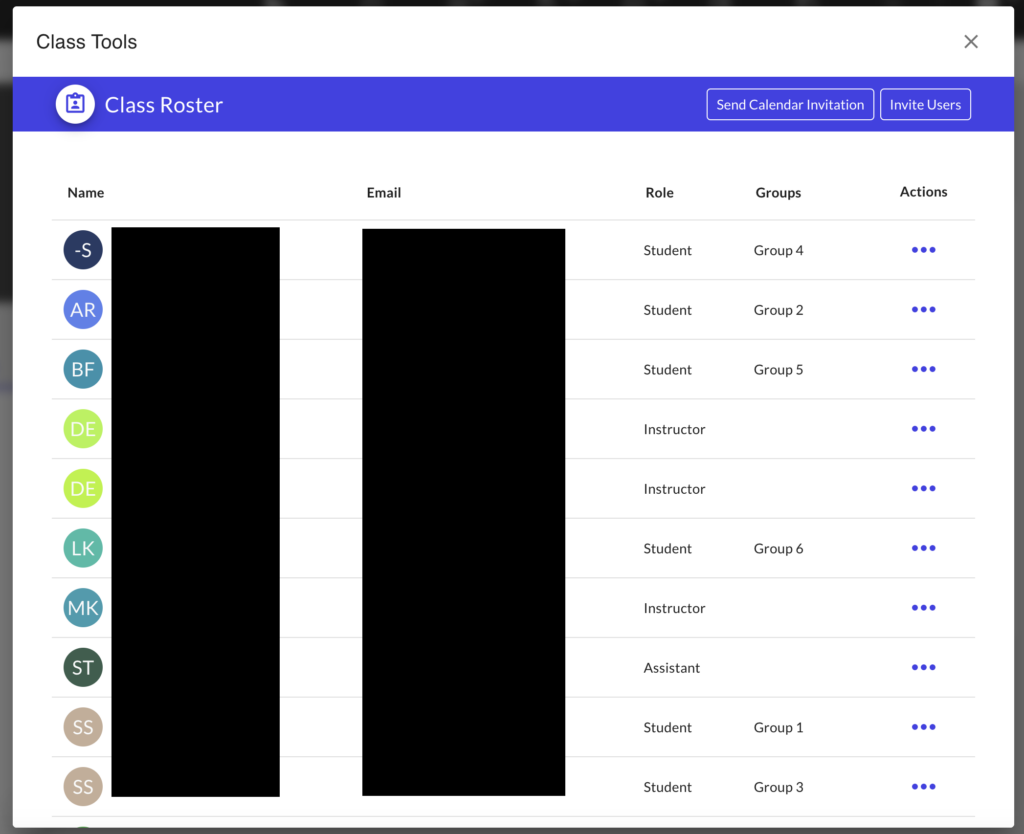Click the Name column header
The height and width of the screenshot is (834, 1024).
click(x=86, y=193)
